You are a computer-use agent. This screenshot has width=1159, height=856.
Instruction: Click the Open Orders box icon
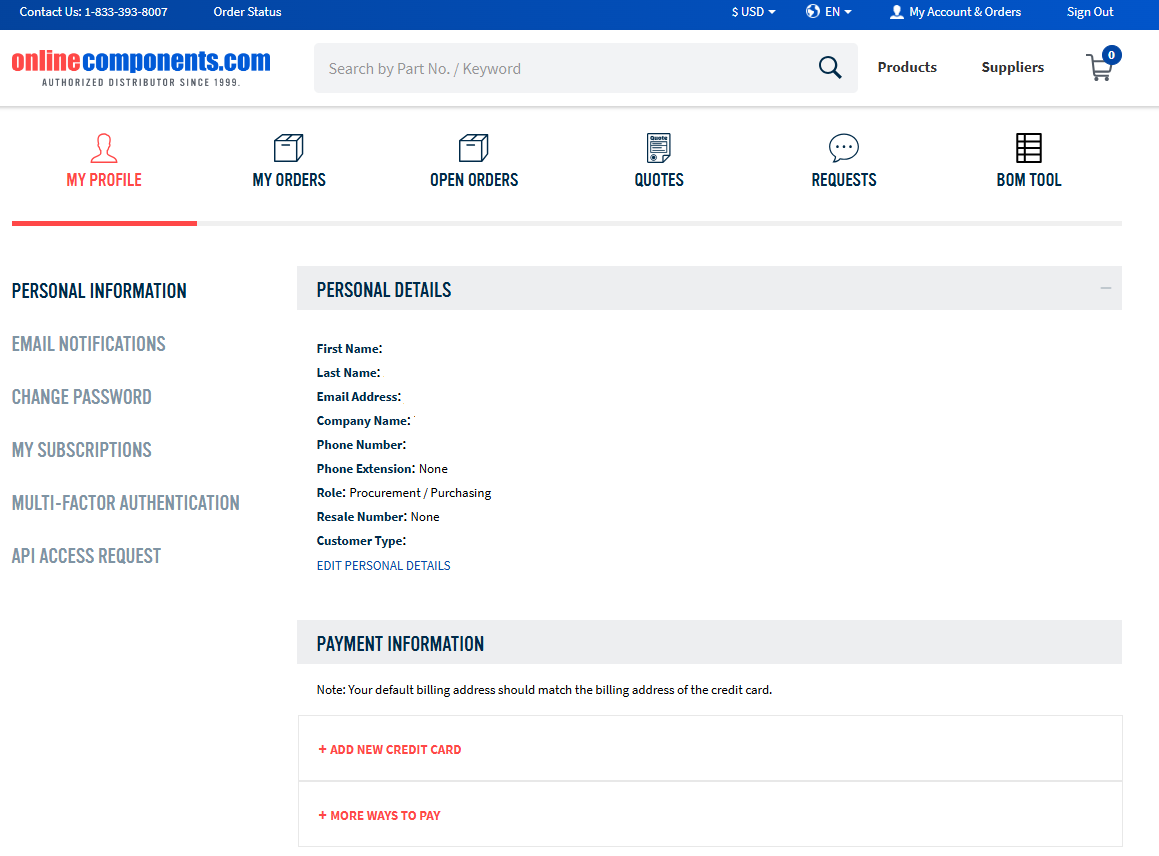click(474, 148)
